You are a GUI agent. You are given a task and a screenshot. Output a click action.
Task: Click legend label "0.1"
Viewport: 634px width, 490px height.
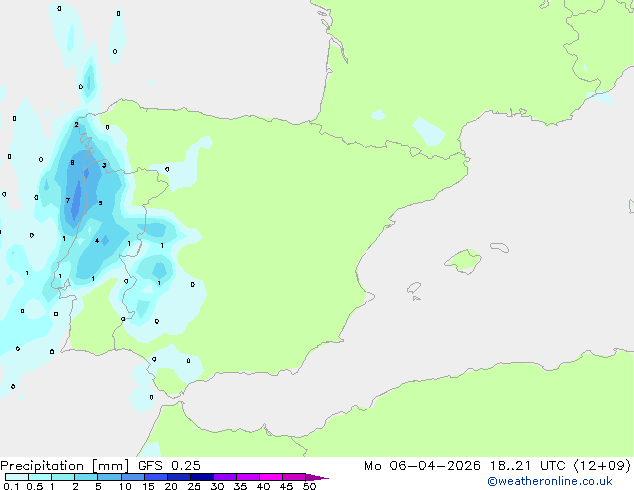[11, 486]
